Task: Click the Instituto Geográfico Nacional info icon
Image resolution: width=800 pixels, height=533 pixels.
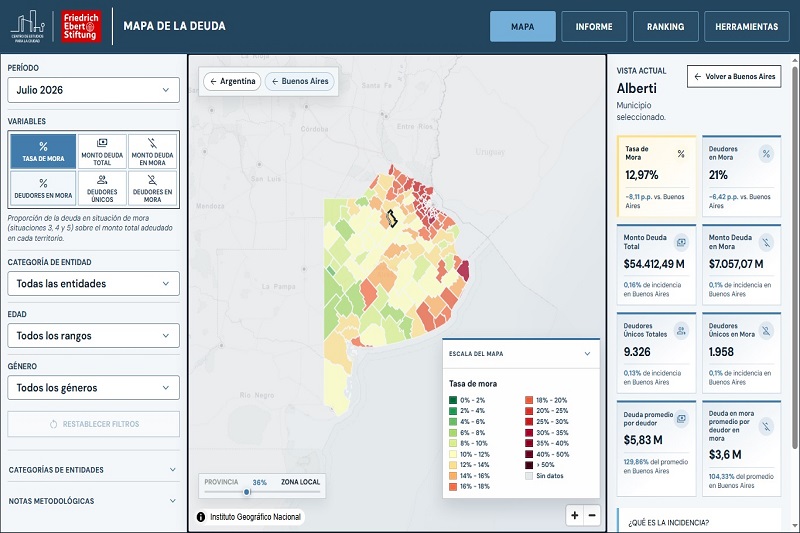Action: point(201,517)
